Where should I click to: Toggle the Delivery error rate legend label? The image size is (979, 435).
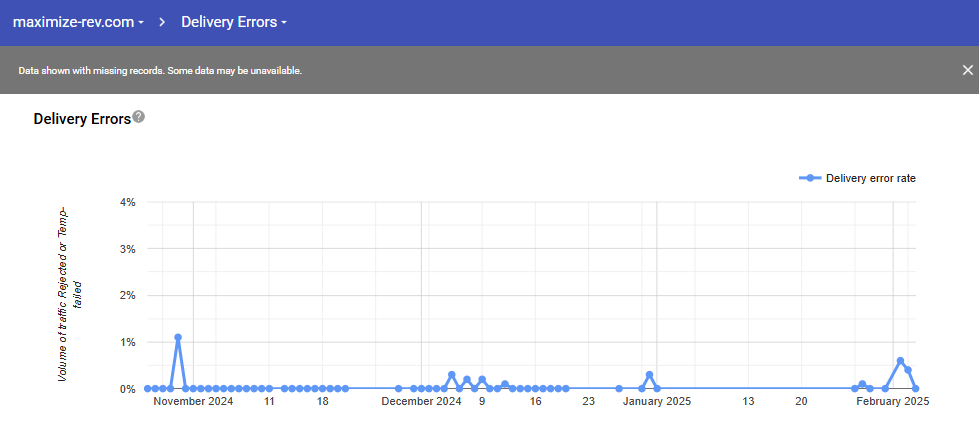(870, 178)
